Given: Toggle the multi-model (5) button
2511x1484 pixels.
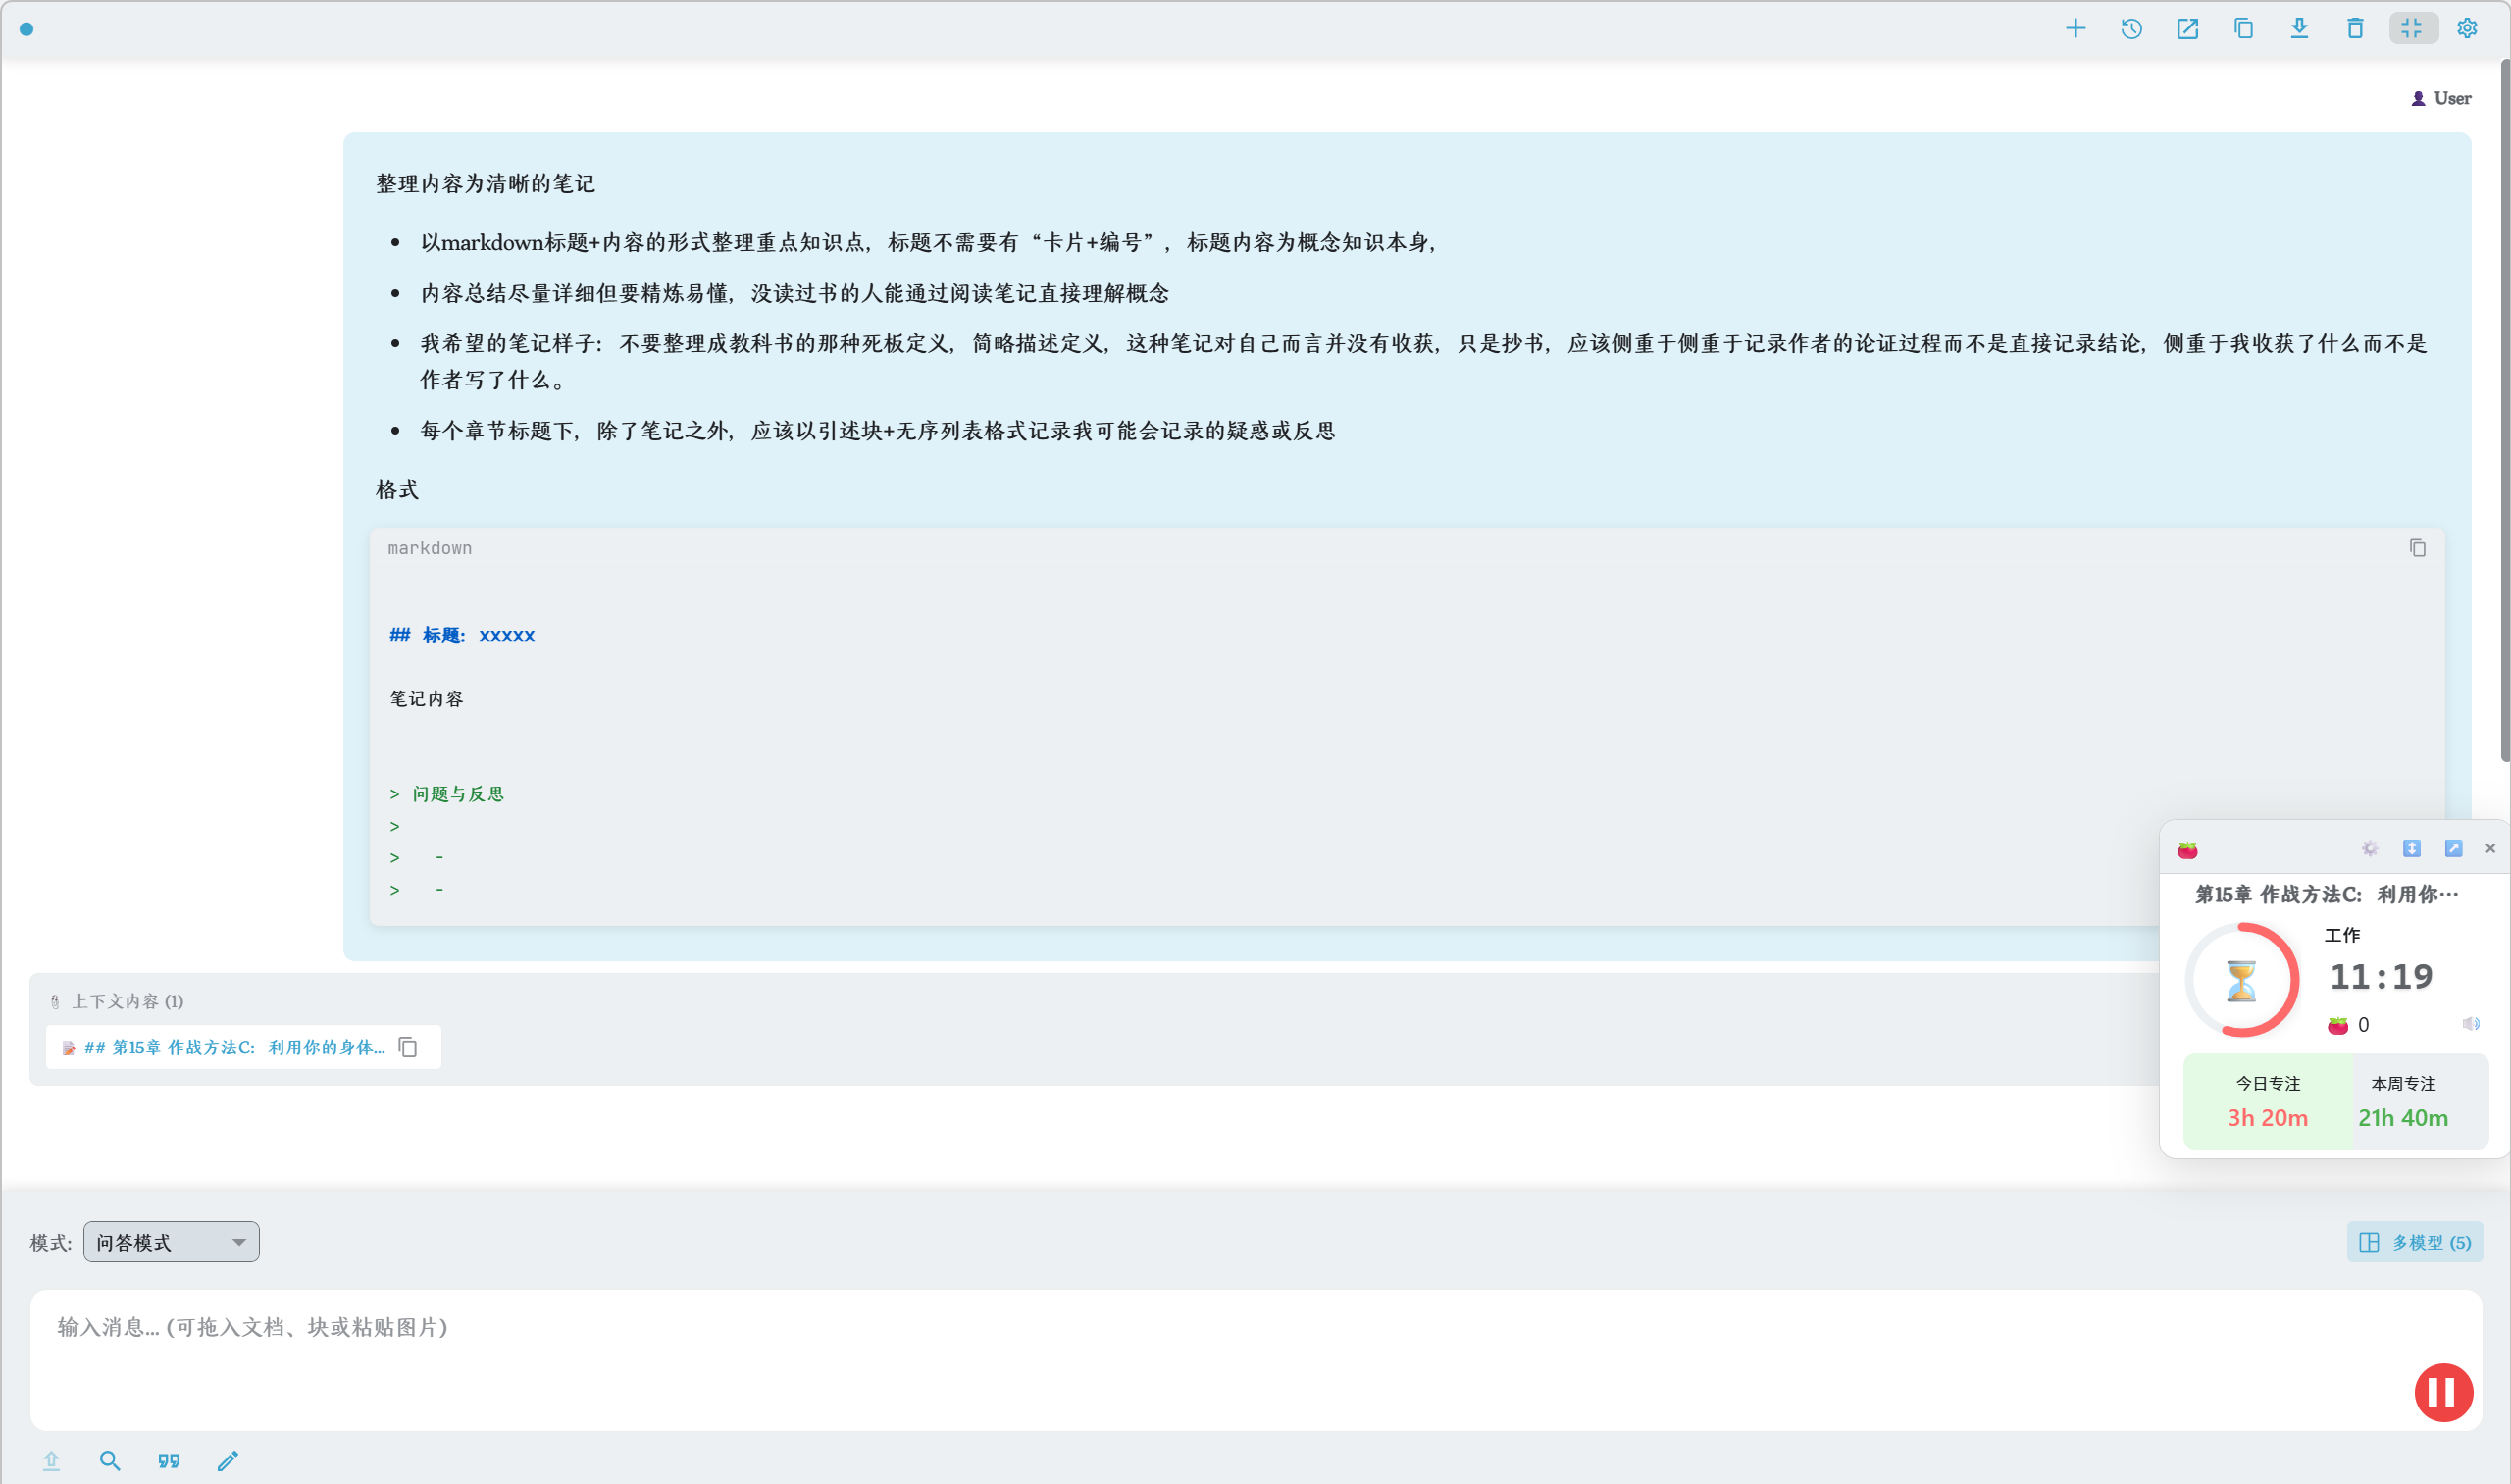Looking at the screenshot, I should pyautogui.click(x=2414, y=1242).
